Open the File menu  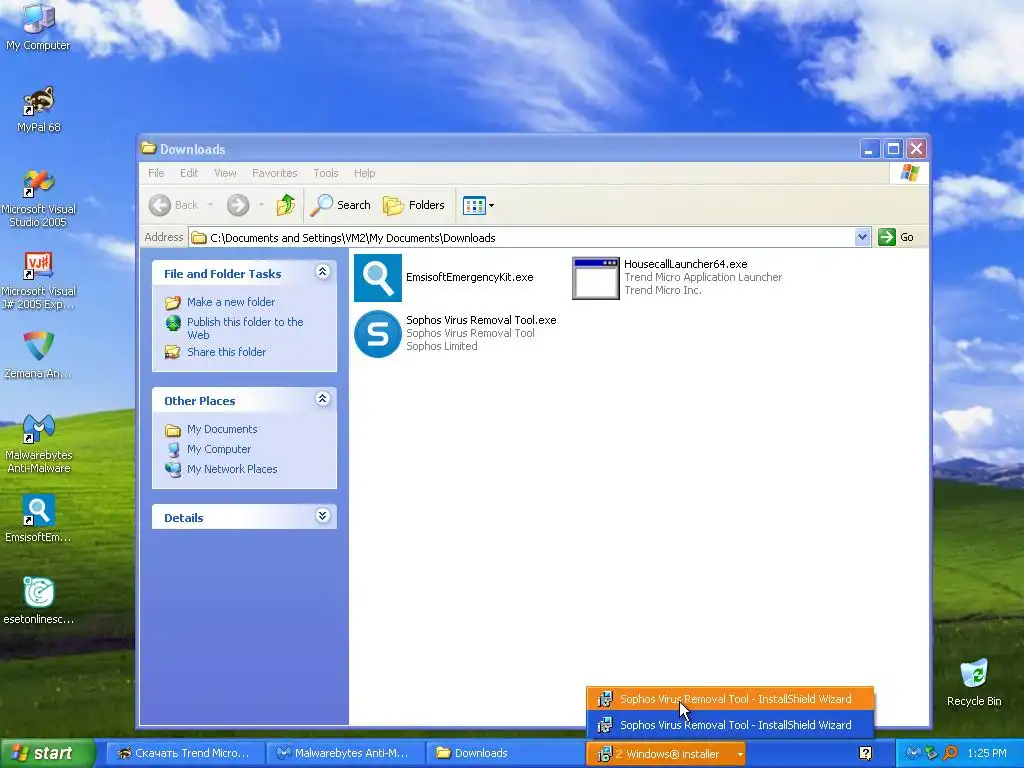pos(156,173)
